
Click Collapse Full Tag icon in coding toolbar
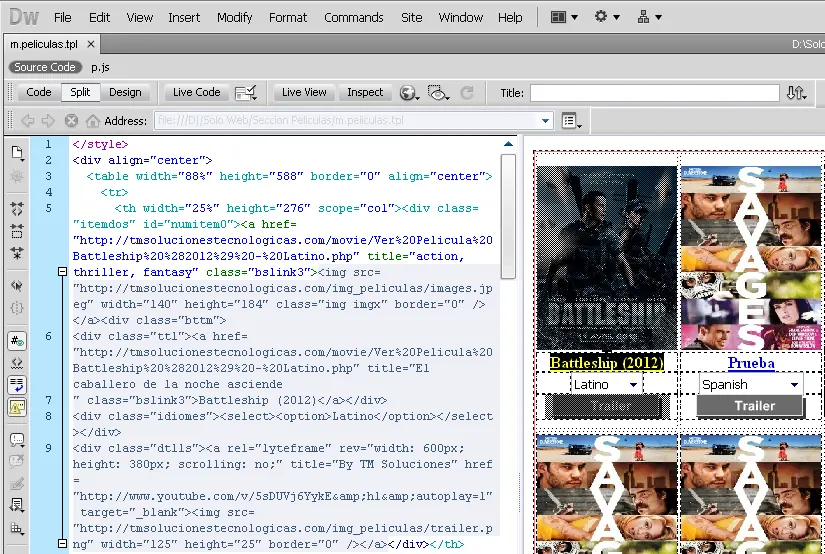[x=17, y=209]
